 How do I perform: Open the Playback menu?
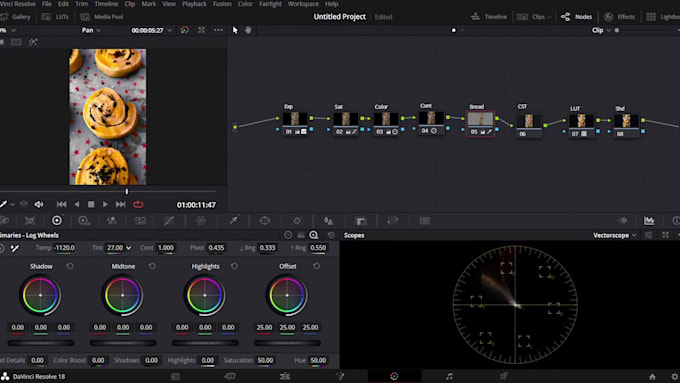(194, 4)
